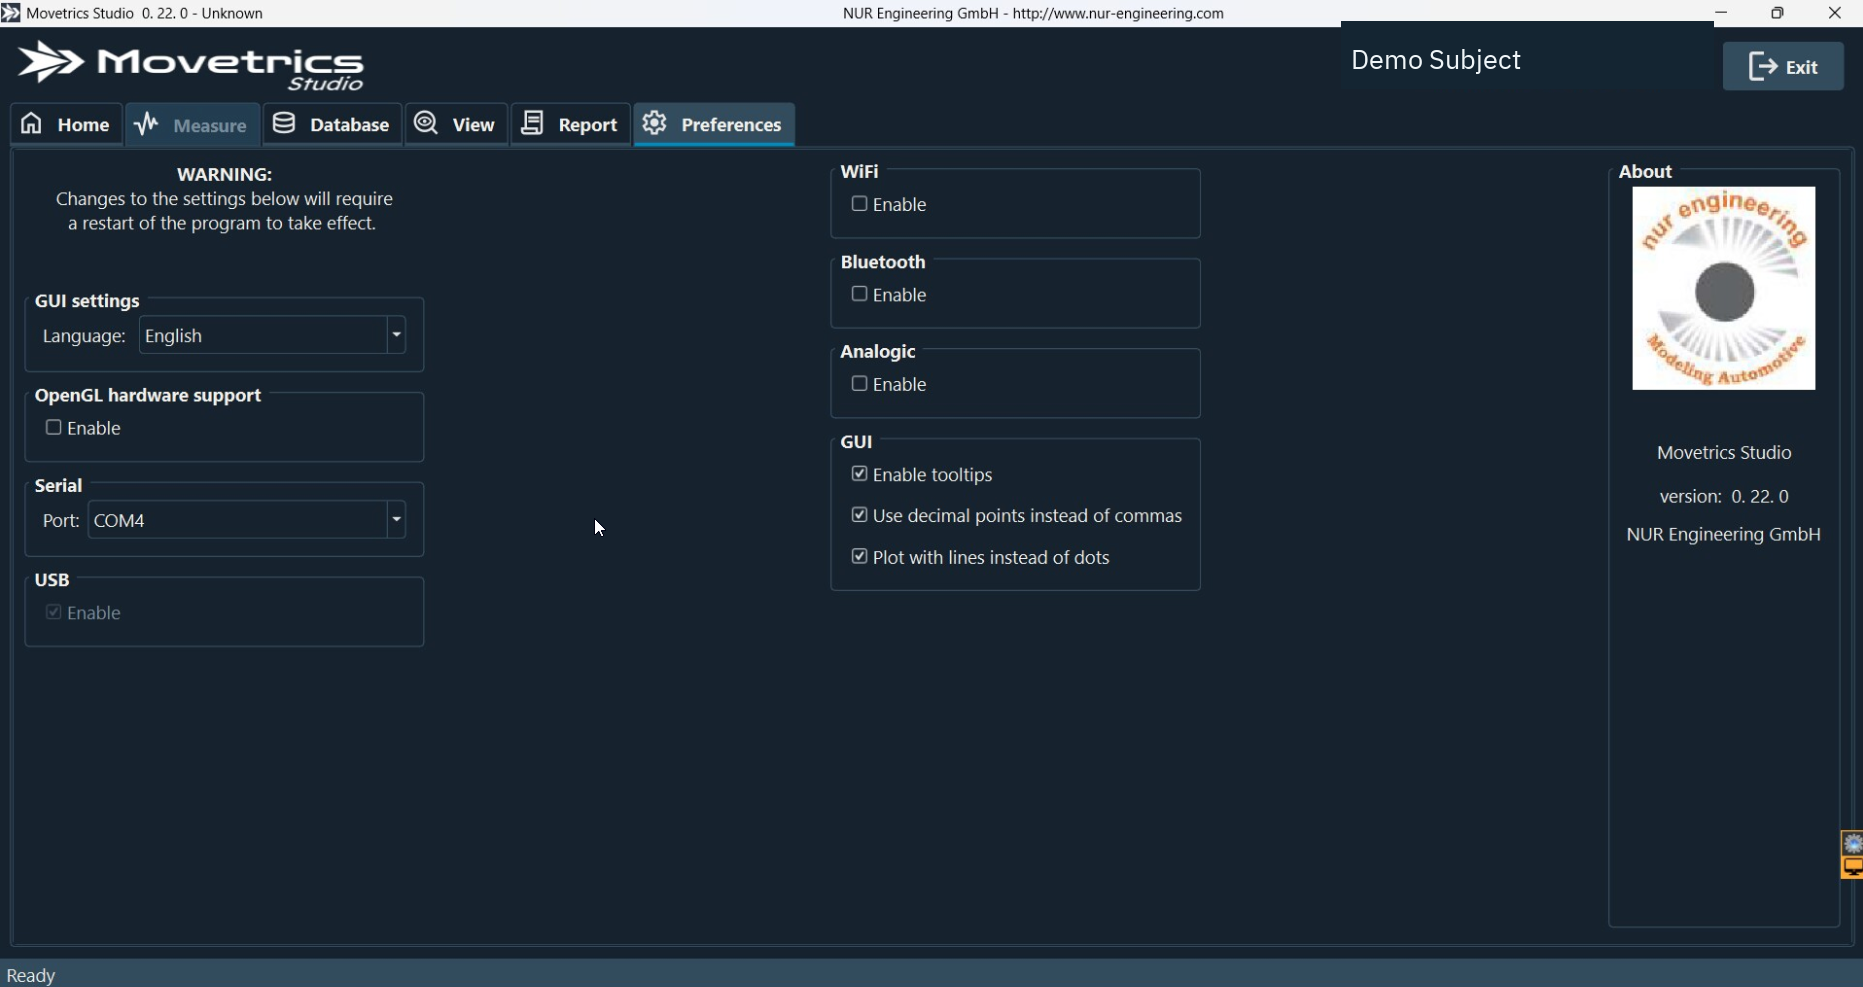
Task: Open the Database tab
Action: tap(333, 124)
